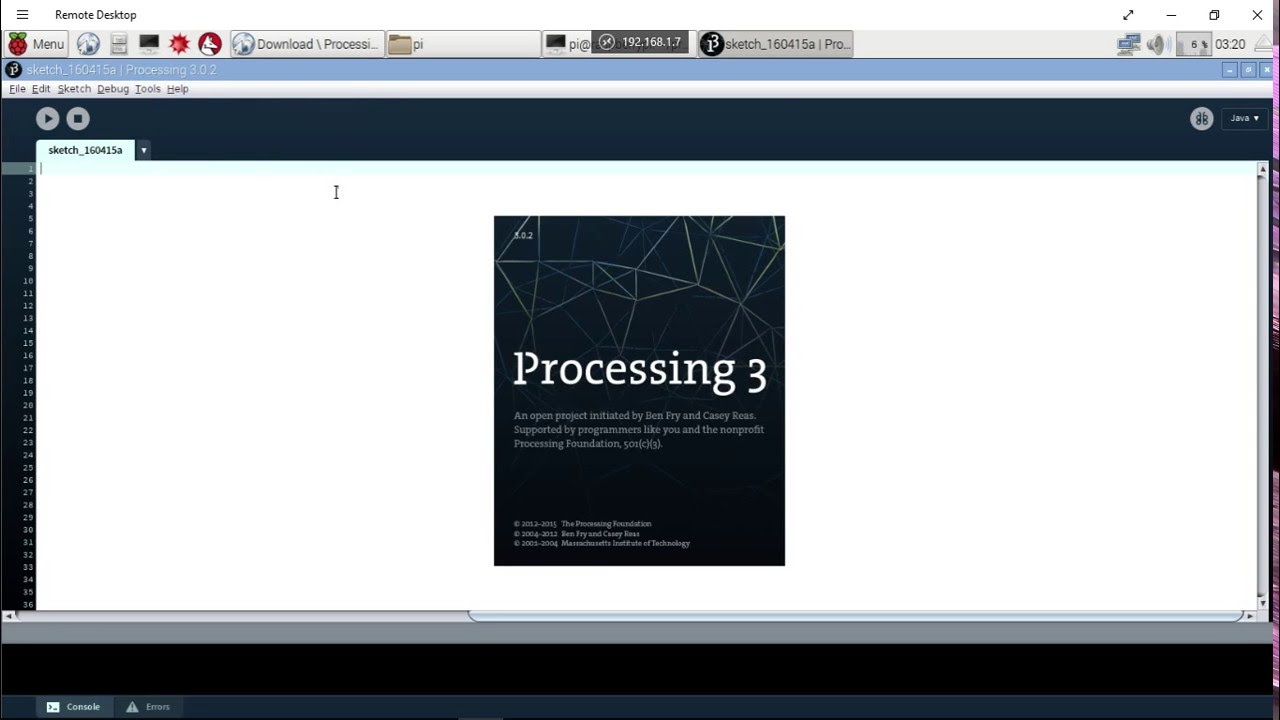The width and height of the screenshot is (1280, 720).
Task: Click the horizontal scroll-right arrow
Action: [x=1250, y=616]
